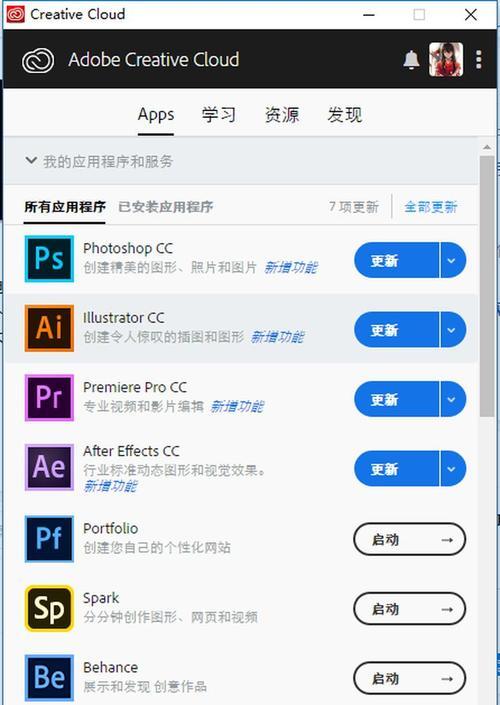Open notifications bell icon
The image size is (500, 705).
tap(411, 60)
